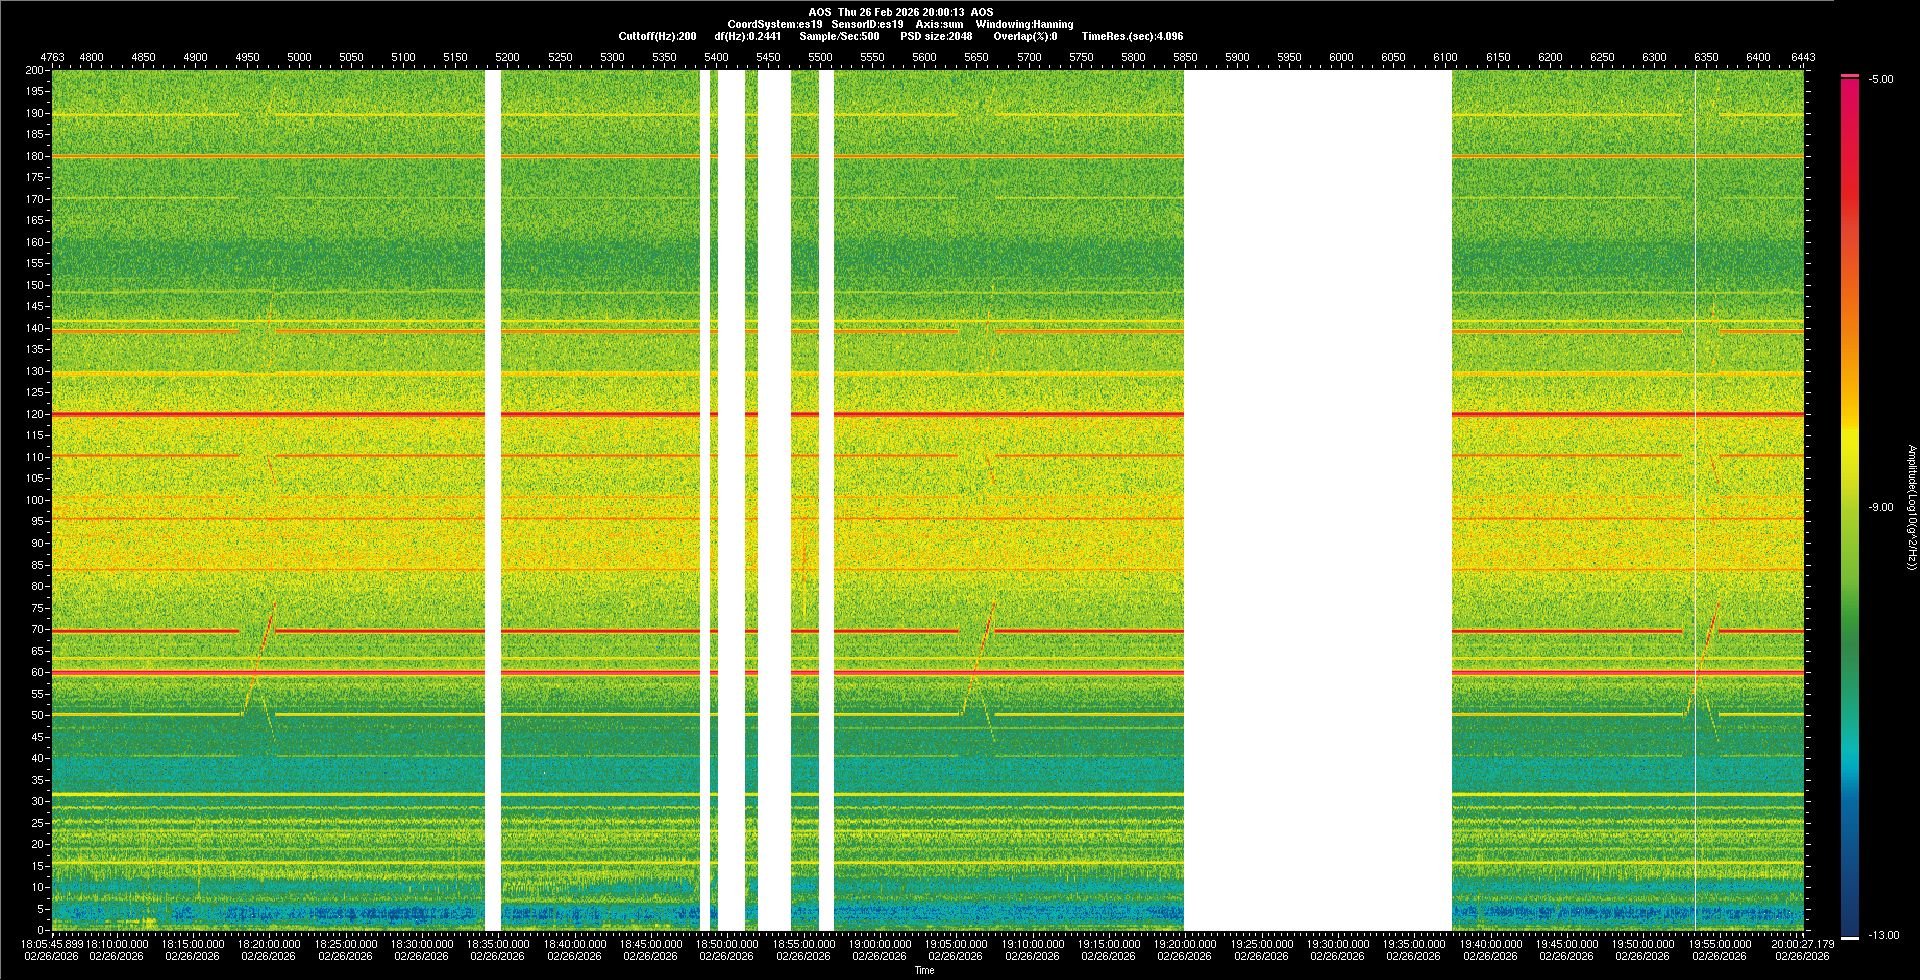Click the Overlap(%):0 header label
This screenshot has width=1920, height=980.
[1025, 36]
